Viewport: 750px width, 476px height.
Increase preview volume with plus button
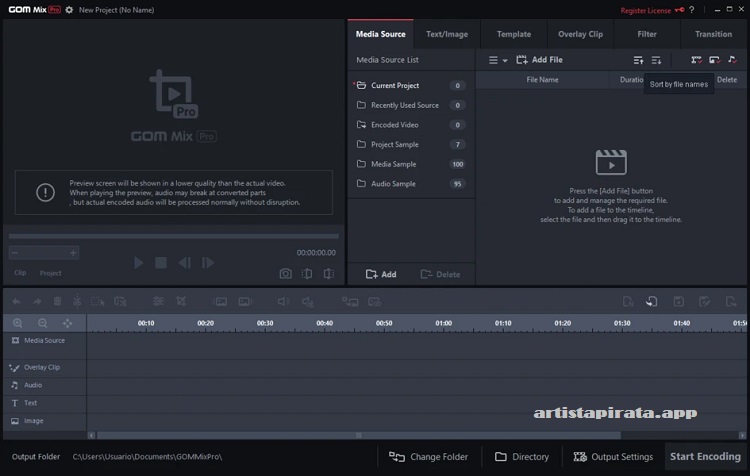point(73,253)
